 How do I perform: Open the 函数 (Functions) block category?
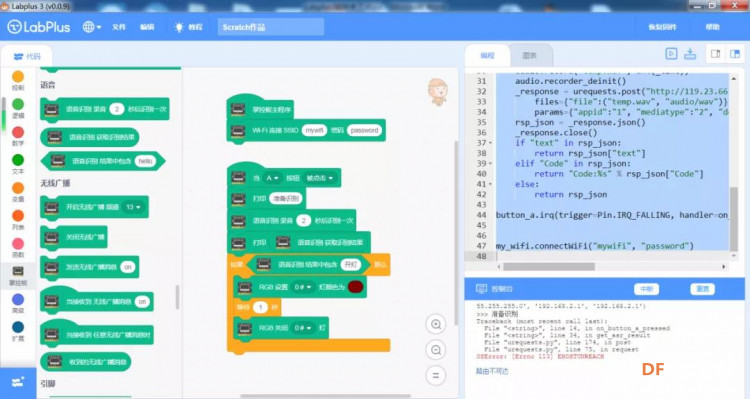[18, 247]
